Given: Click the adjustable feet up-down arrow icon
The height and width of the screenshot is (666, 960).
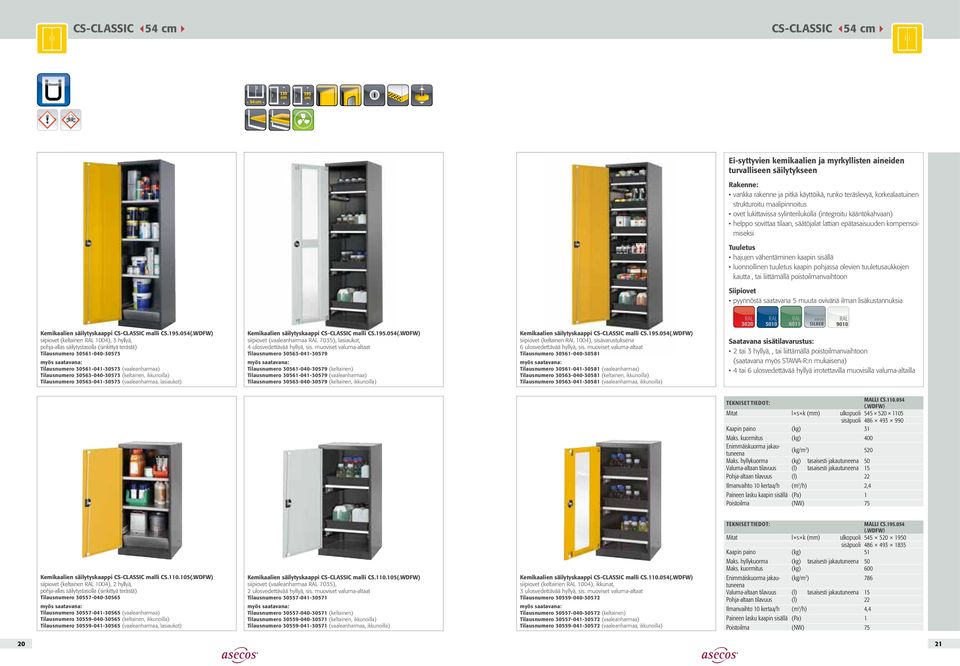Looking at the screenshot, I should [422, 95].
